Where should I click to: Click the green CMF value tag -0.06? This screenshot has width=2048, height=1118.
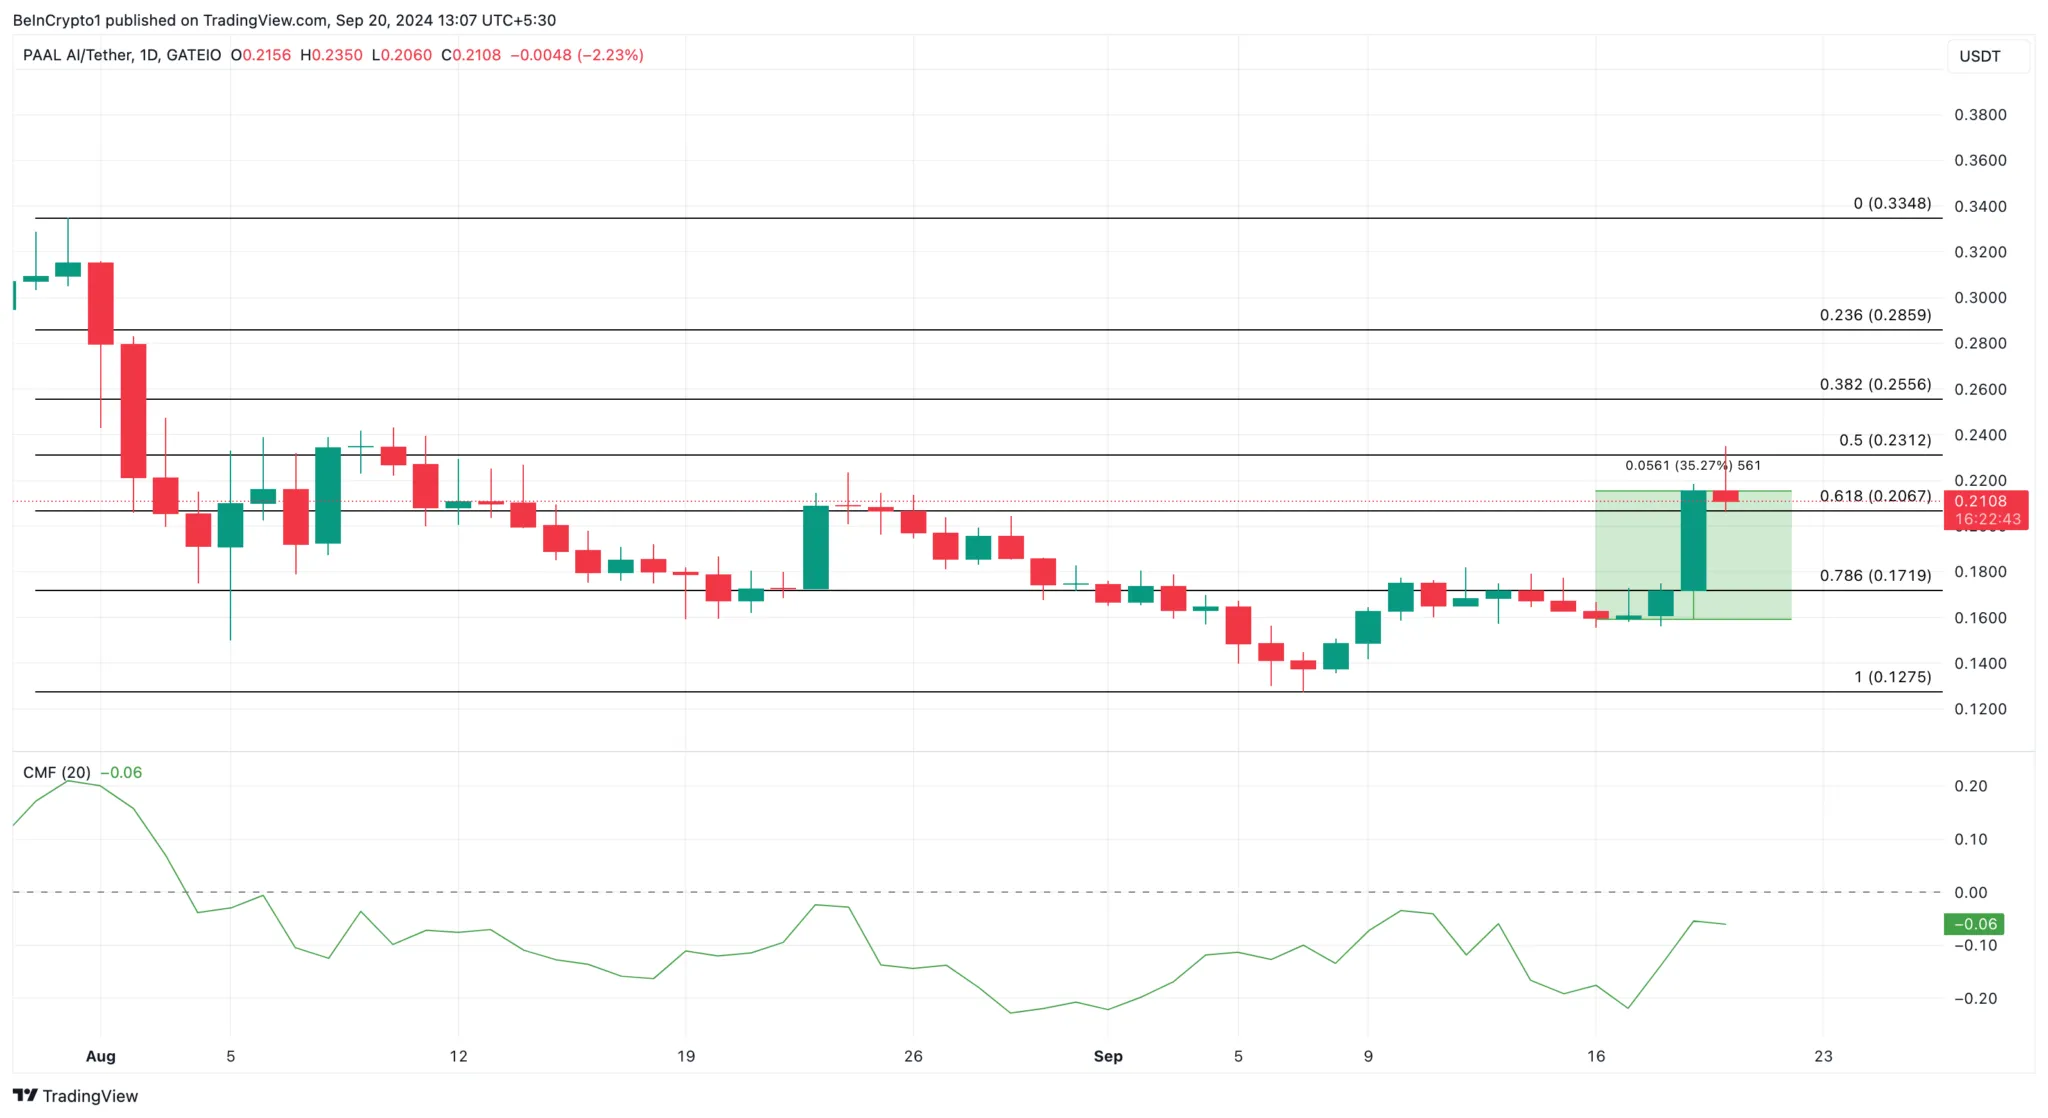[1974, 924]
